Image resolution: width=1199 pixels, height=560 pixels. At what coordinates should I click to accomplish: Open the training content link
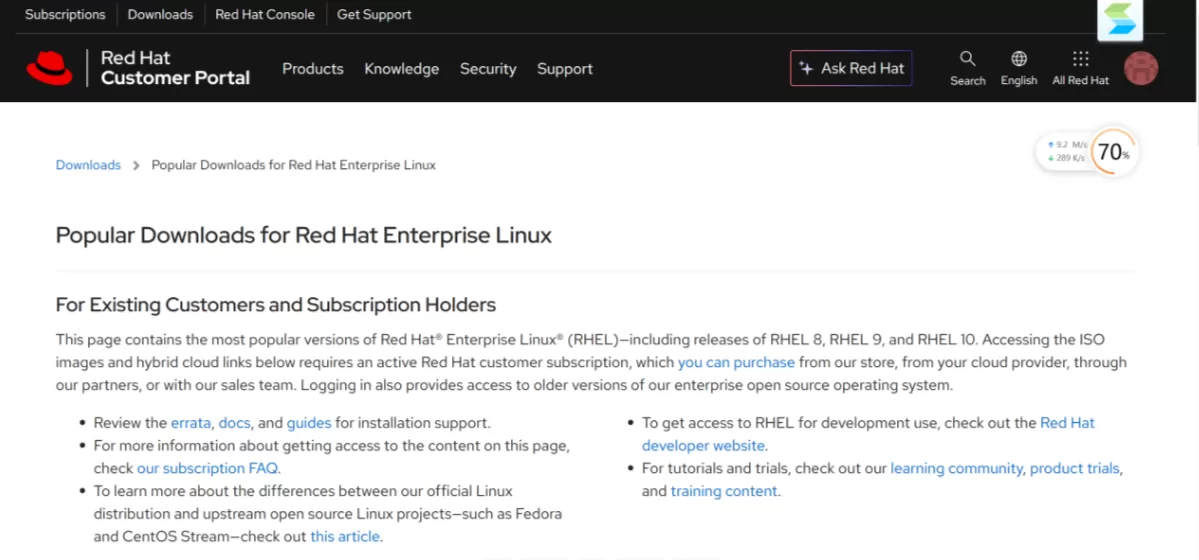click(723, 491)
